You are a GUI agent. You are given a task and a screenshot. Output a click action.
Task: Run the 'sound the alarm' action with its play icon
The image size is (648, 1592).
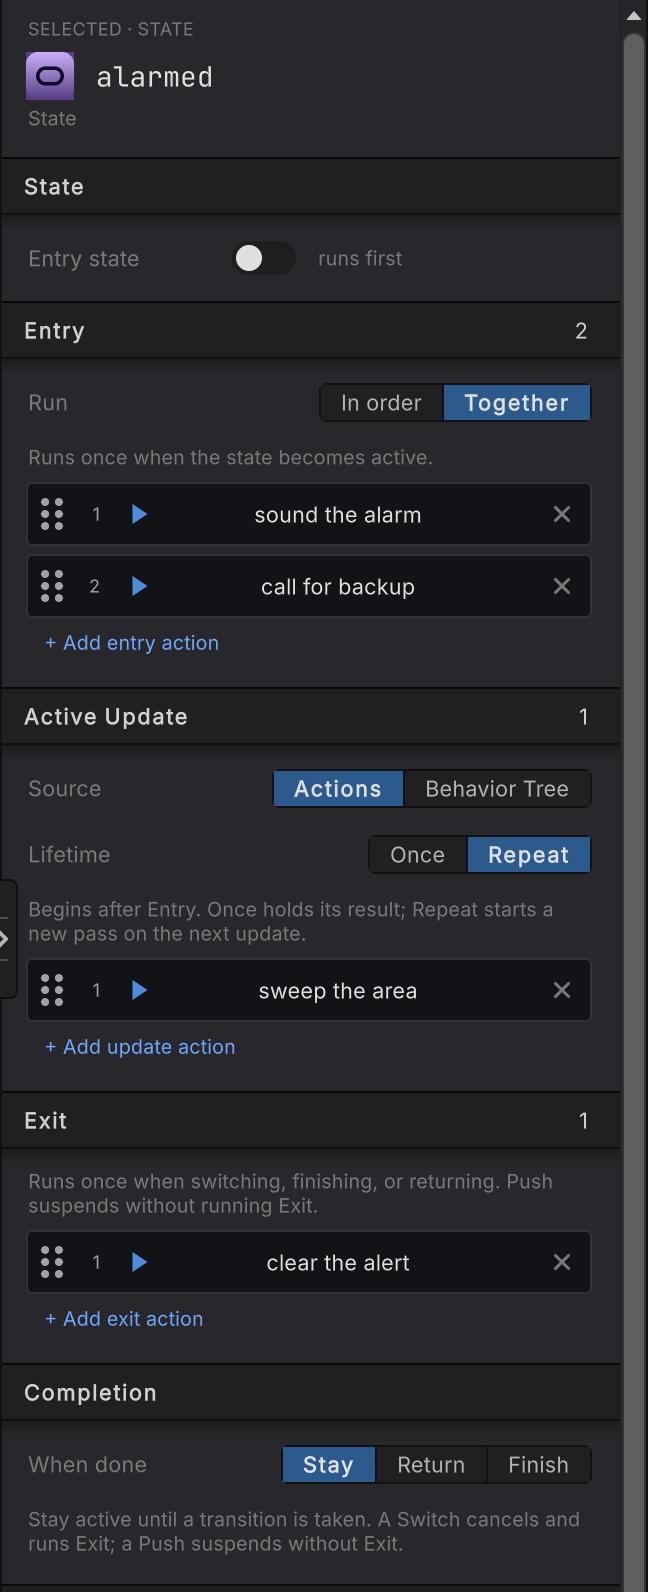click(140, 514)
